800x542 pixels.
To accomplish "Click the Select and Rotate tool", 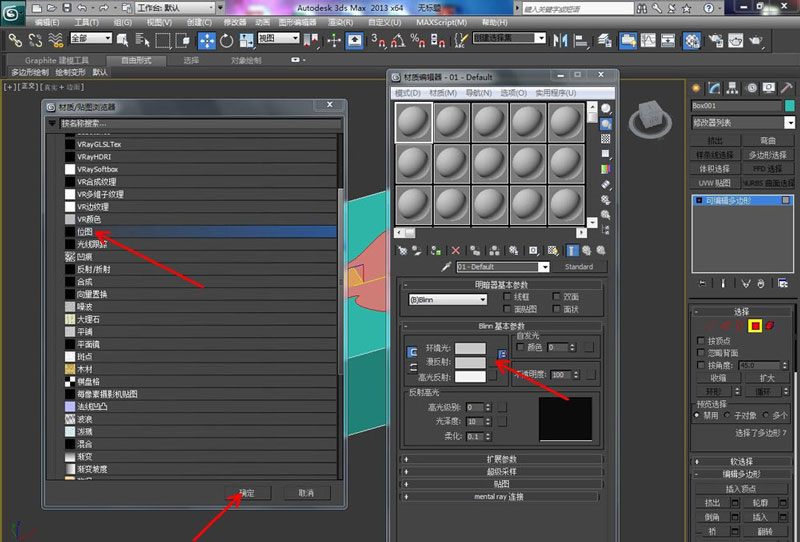I will pos(227,41).
